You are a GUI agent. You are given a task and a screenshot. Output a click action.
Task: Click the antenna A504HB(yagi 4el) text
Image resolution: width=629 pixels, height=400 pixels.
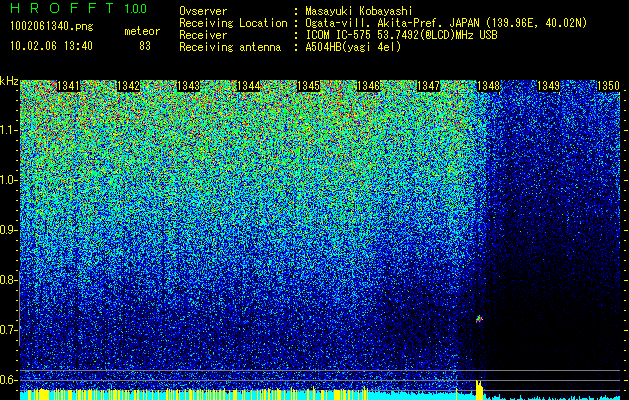tap(353, 47)
